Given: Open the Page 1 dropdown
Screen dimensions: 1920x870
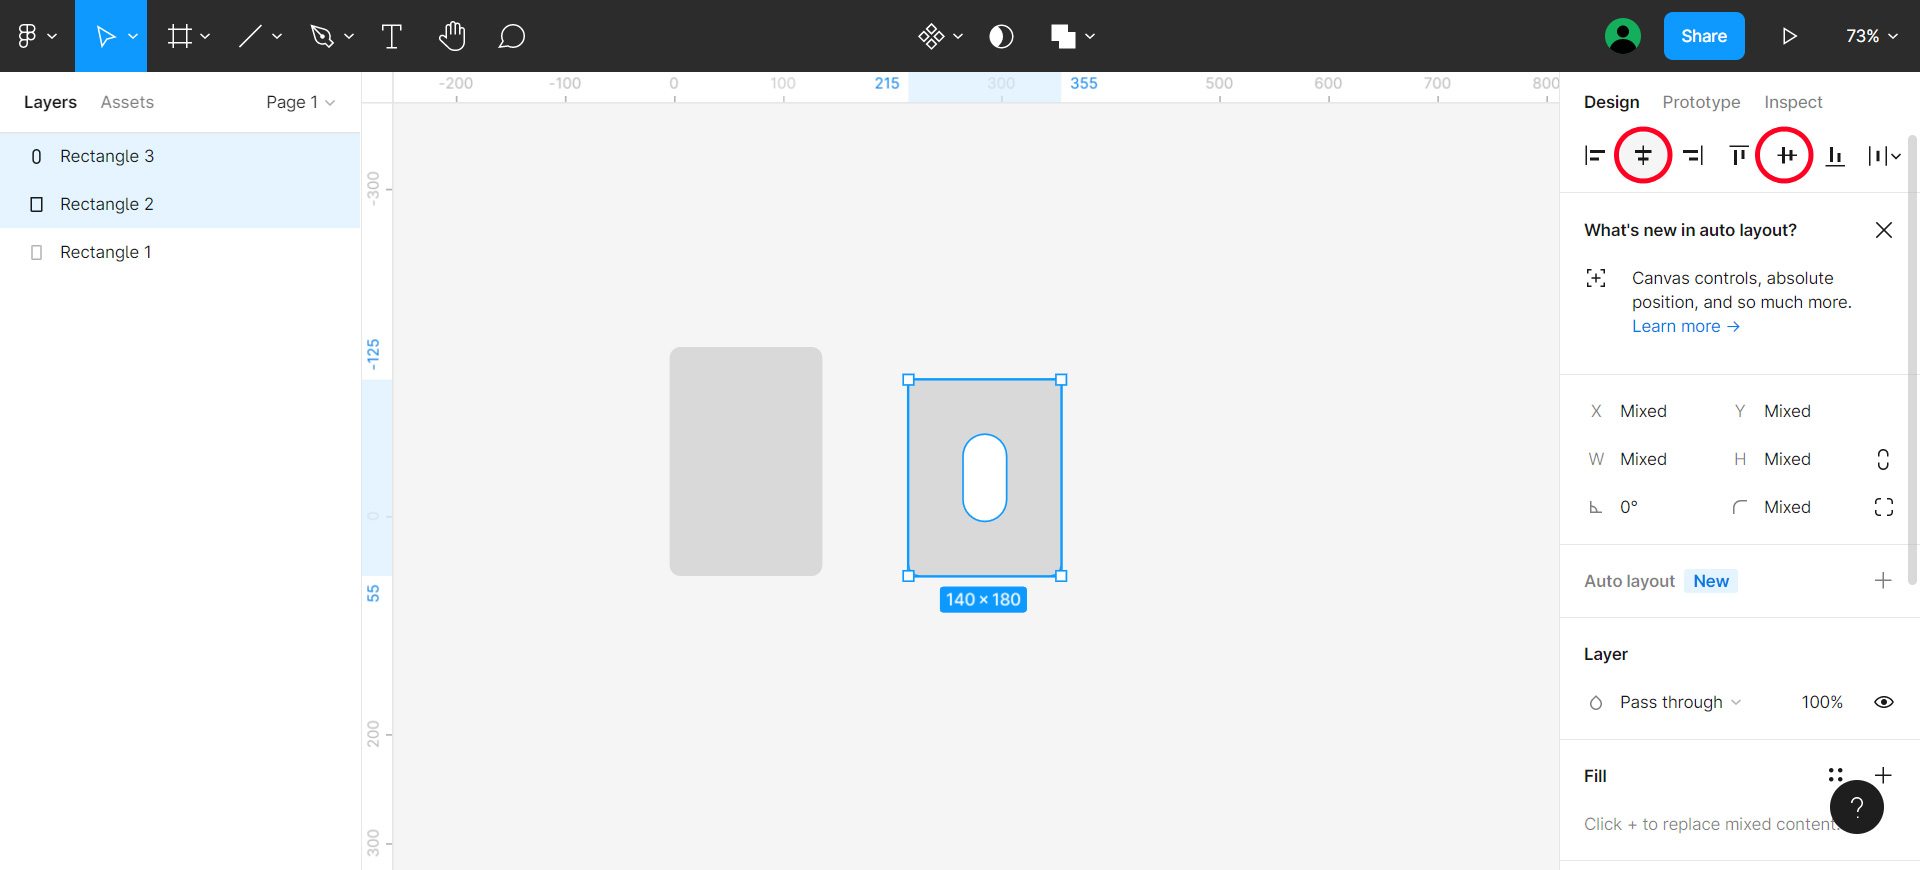Looking at the screenshot, I should coord(300,102).
